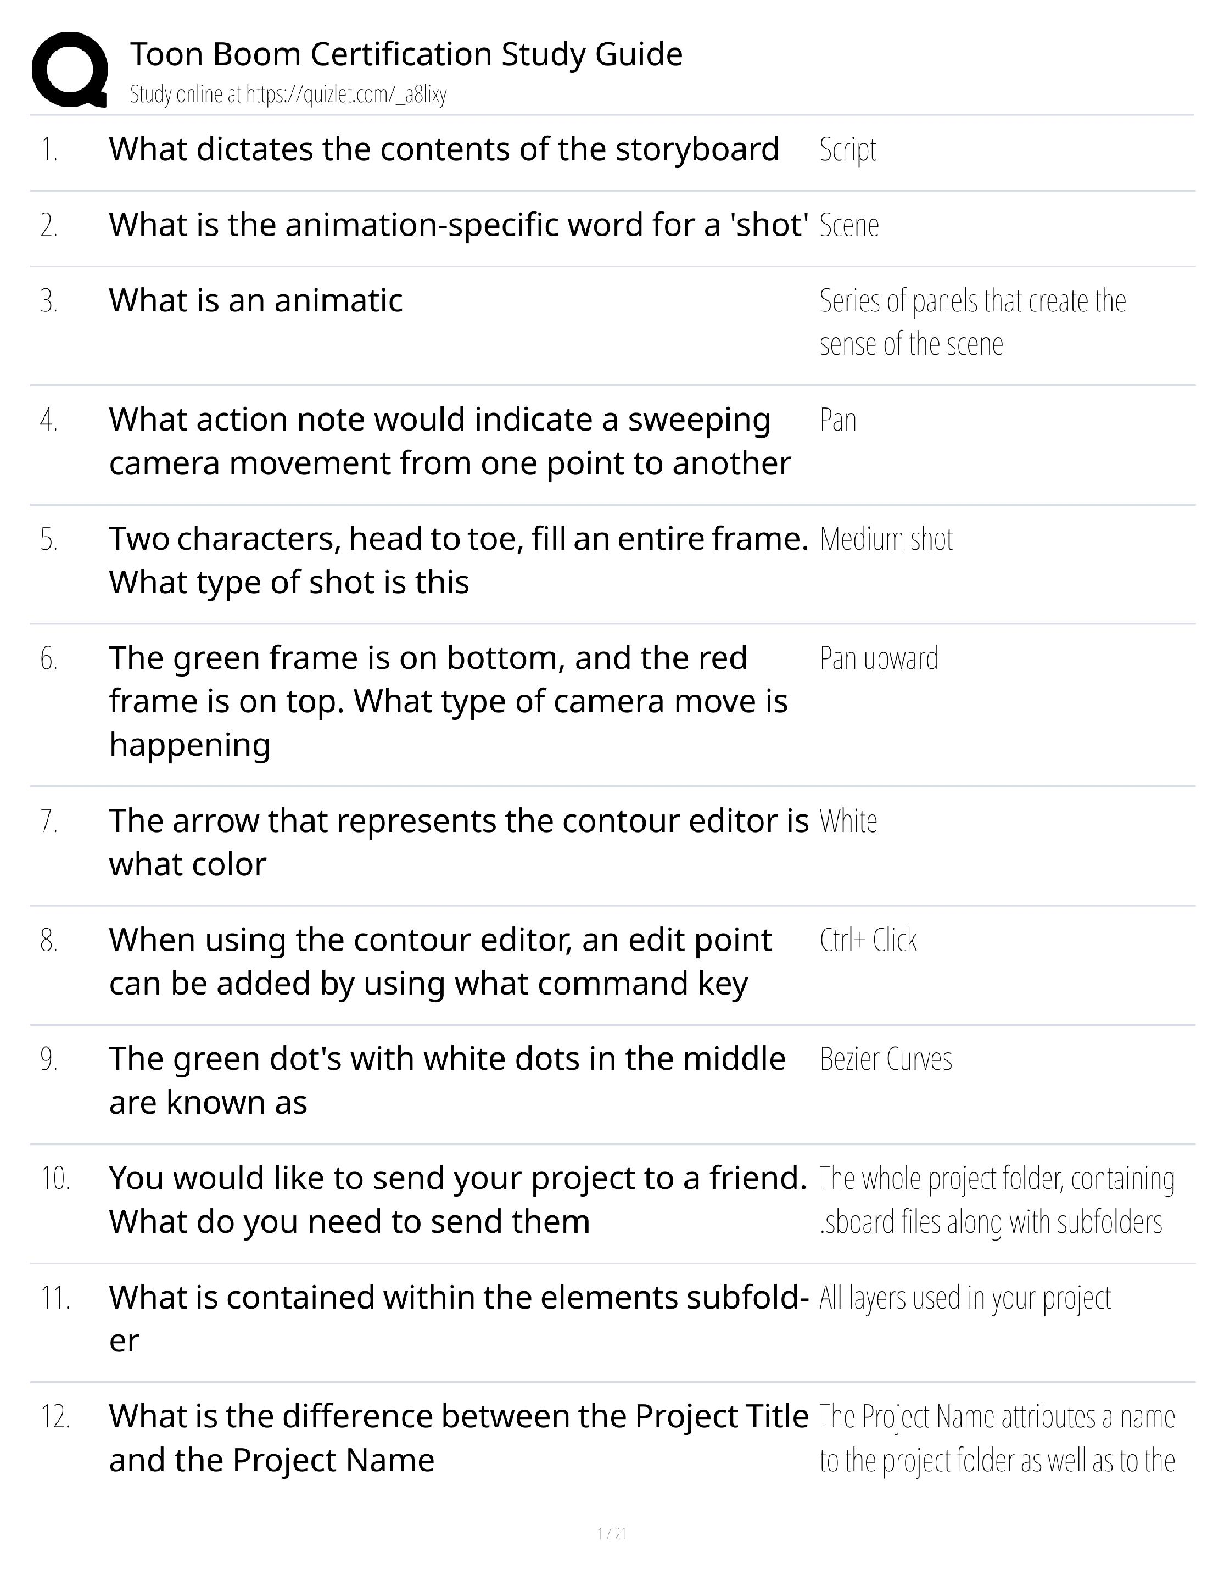
Task: Click the Quizlet Q logo icon
Action: (x=70, y=70)
